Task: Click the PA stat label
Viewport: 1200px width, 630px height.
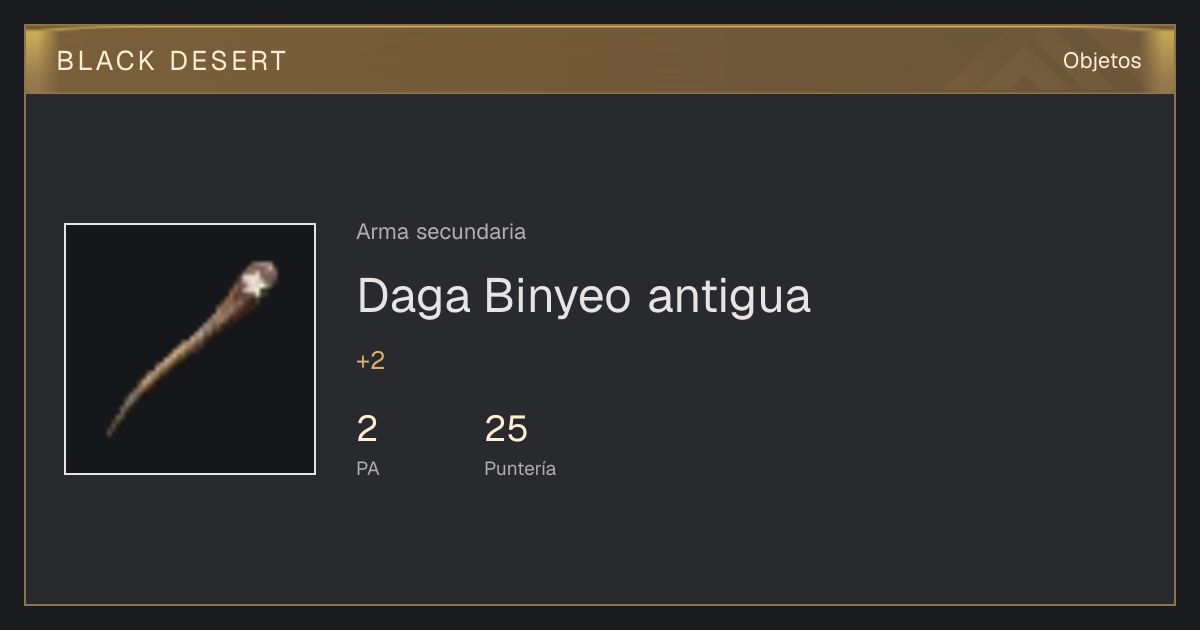Action: point(368,468)
